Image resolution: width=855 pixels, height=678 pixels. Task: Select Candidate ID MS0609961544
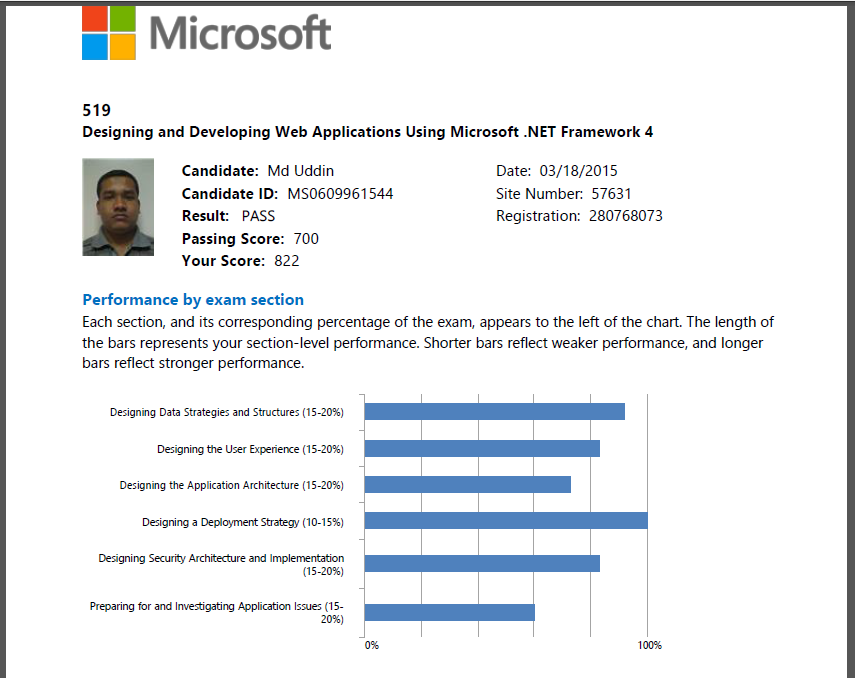tap(340, 194)
